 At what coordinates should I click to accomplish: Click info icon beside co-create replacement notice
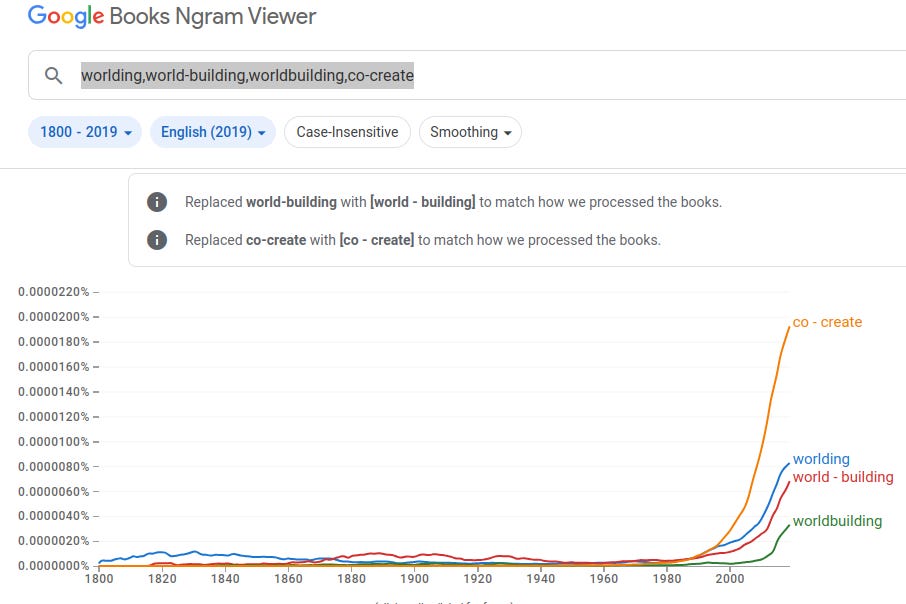coord(157,240)
